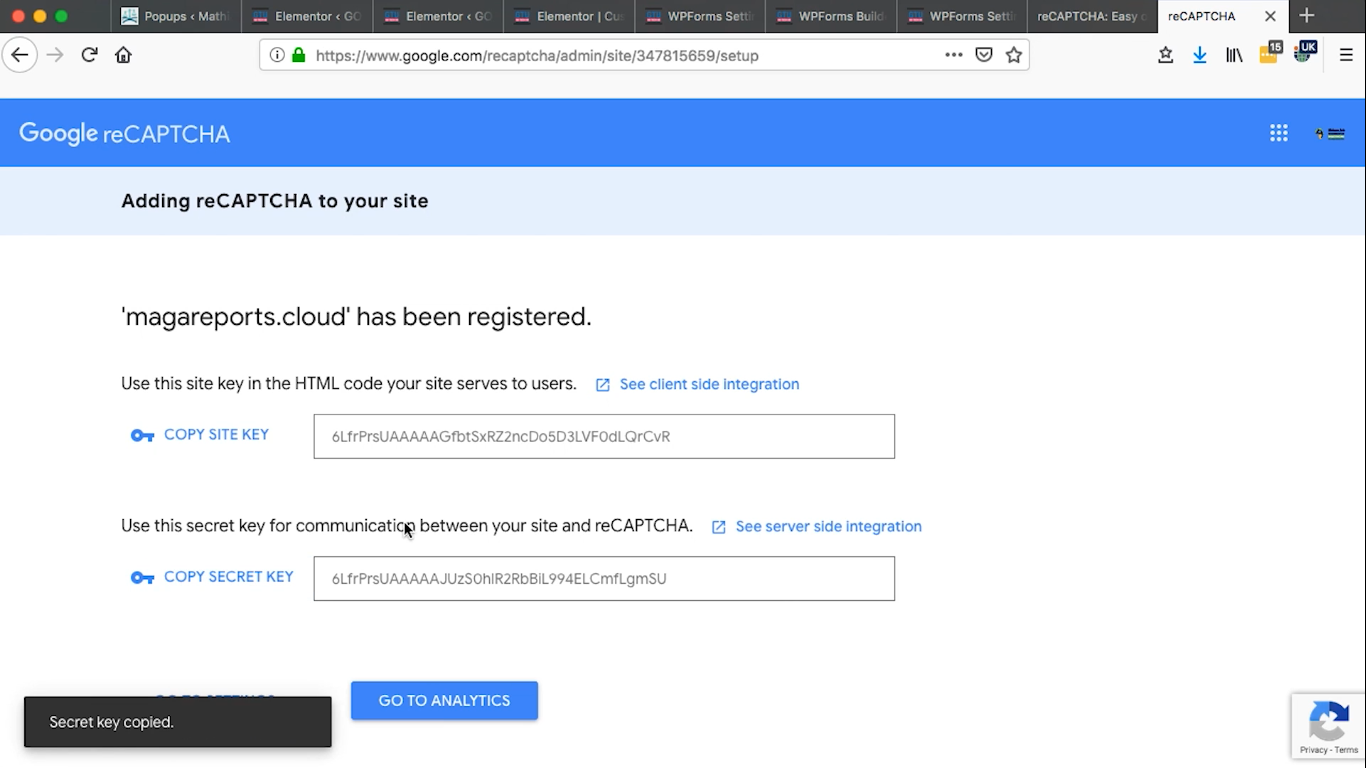Open a new browser tab
This screenshot has width=1366, height=768.
point(1306,16)
